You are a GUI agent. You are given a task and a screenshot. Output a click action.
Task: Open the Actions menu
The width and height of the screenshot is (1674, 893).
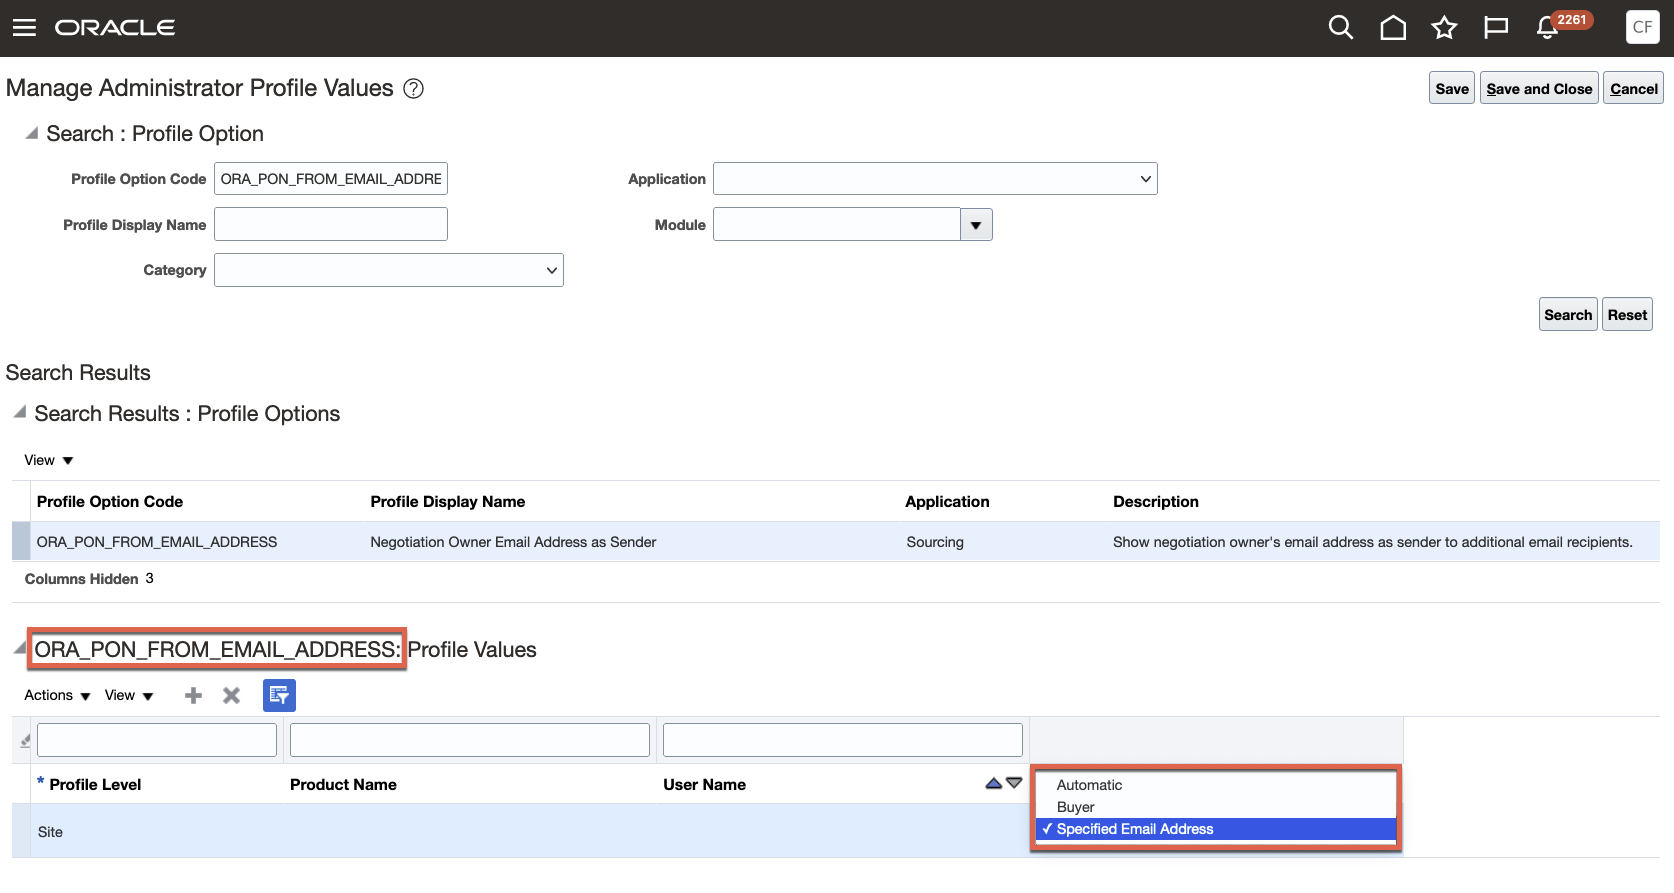tap(57, 695)
